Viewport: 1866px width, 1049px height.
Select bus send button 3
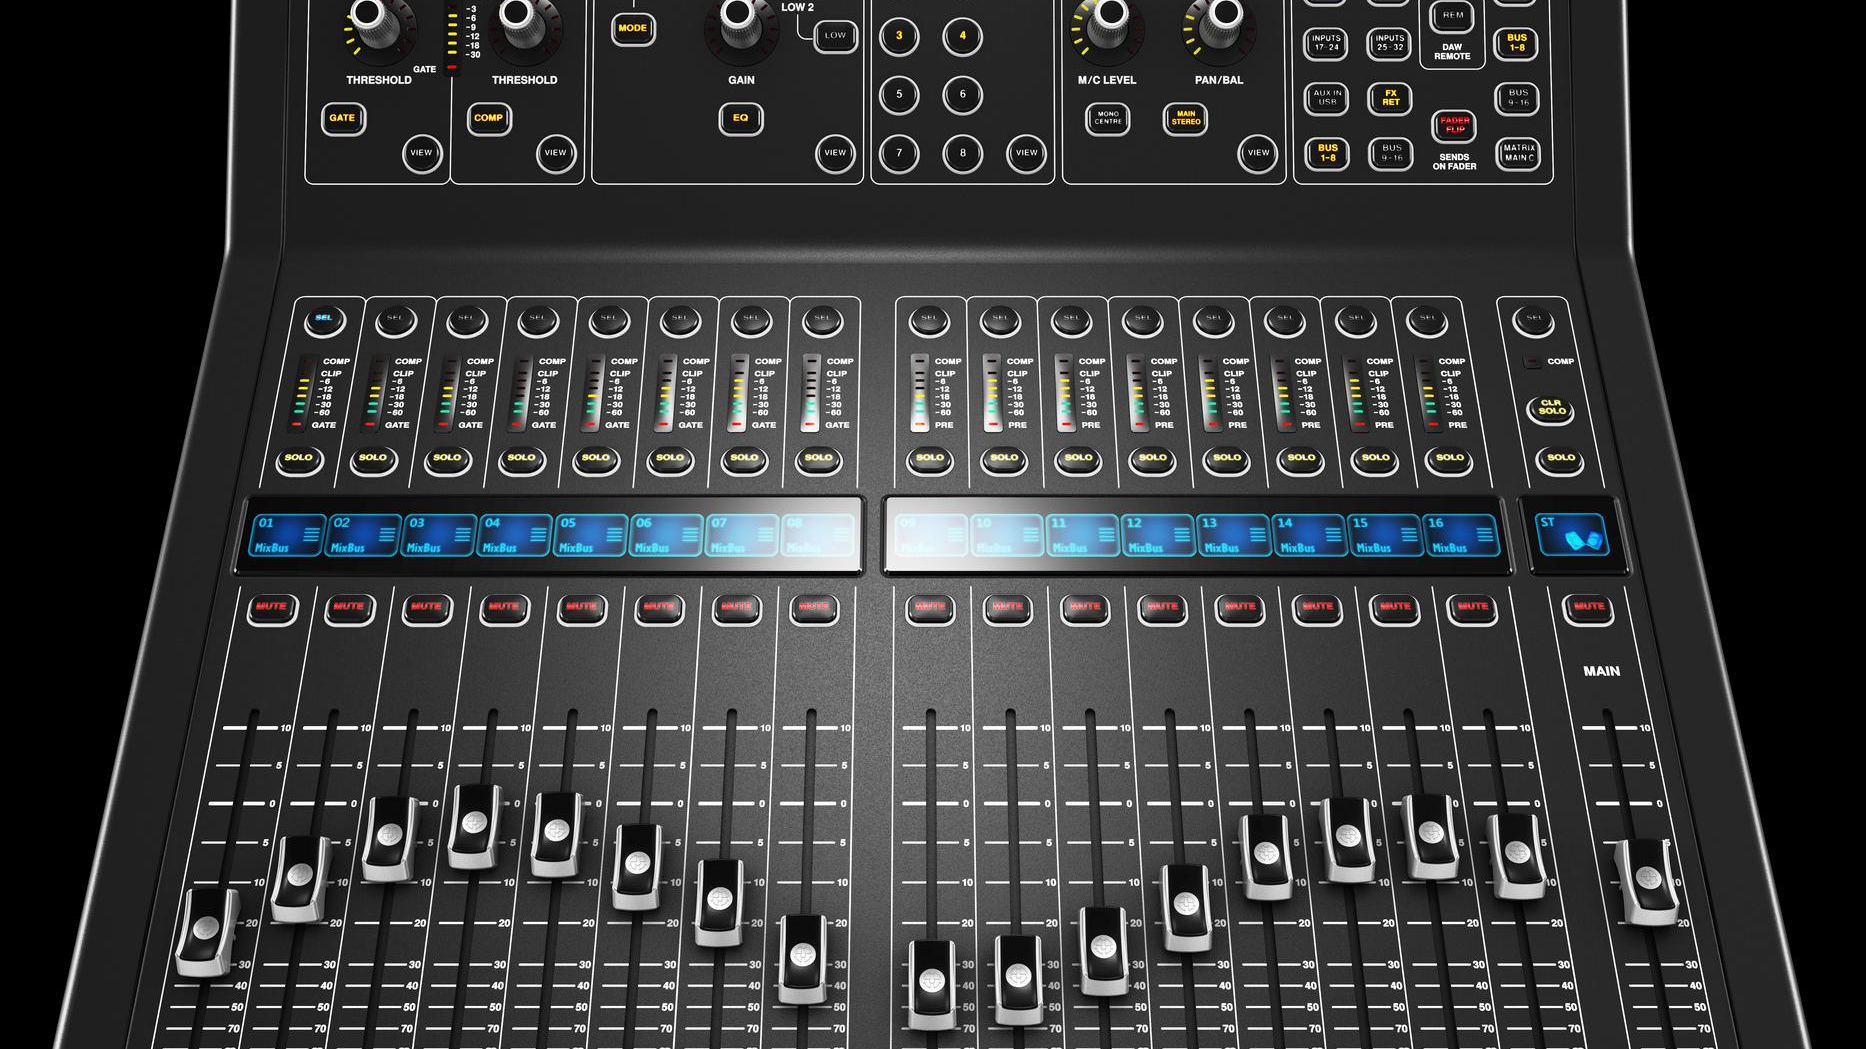[x=899, y=36]
